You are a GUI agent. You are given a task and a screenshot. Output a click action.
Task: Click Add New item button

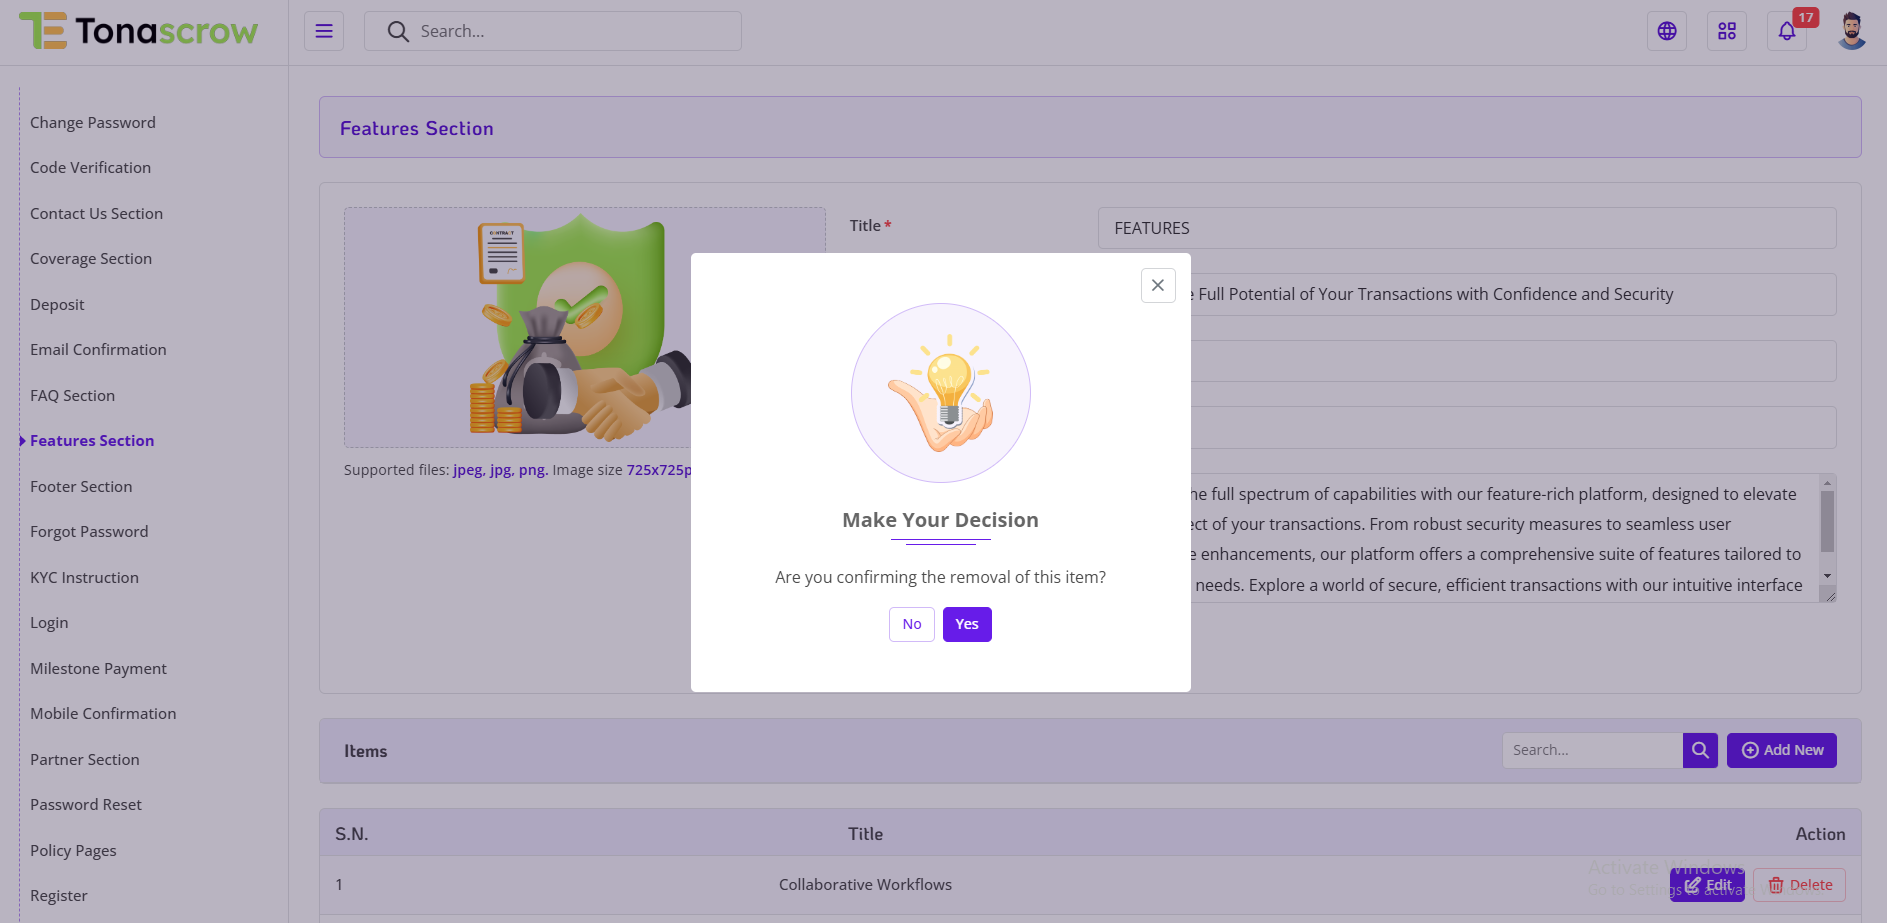pyautogui.click(x=1781, y=750)
